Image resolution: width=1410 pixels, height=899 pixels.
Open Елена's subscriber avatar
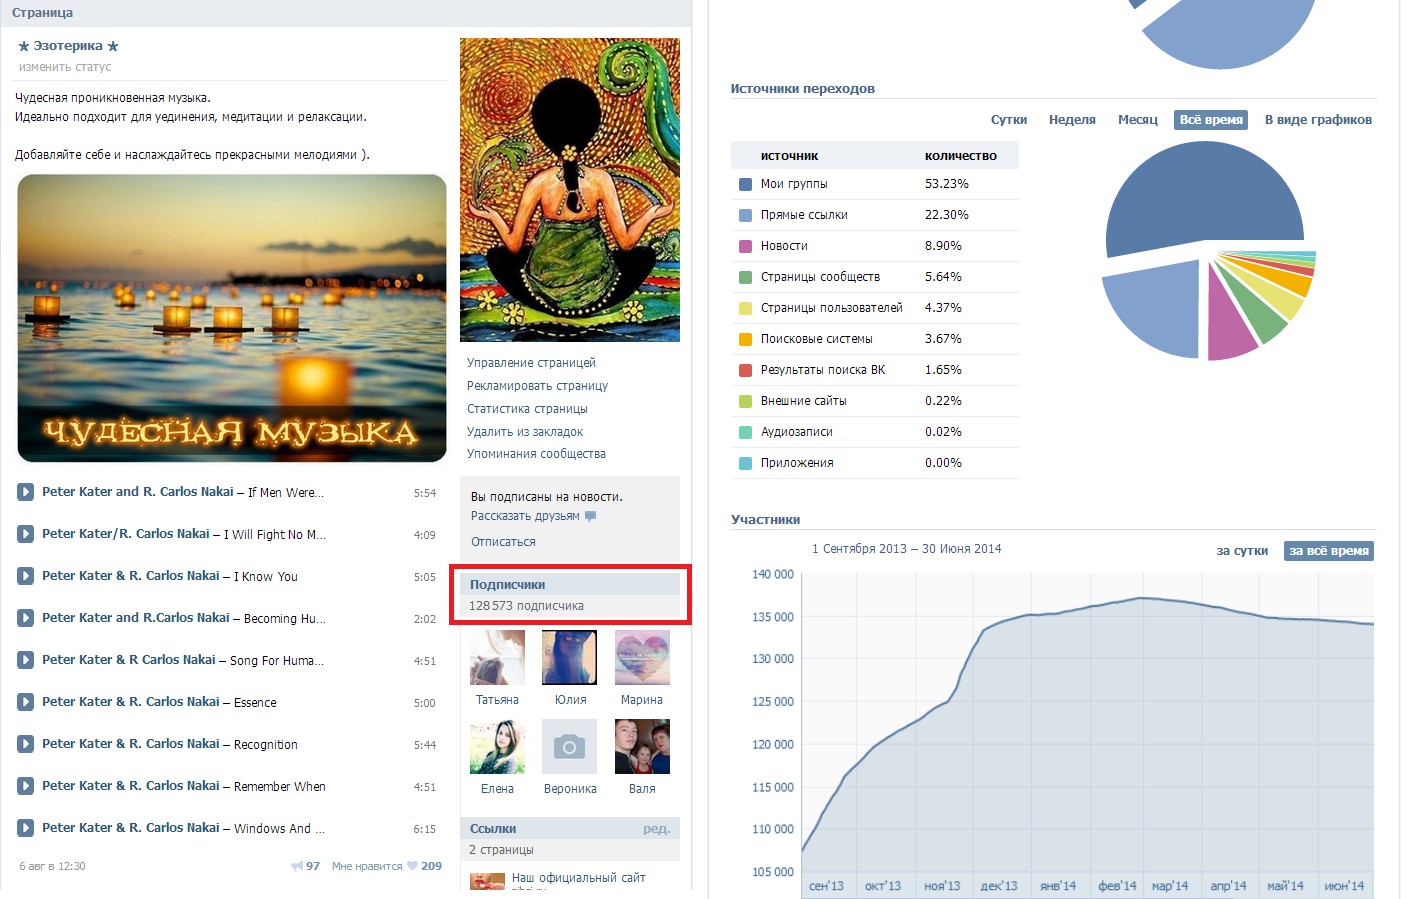pos(497,747)
